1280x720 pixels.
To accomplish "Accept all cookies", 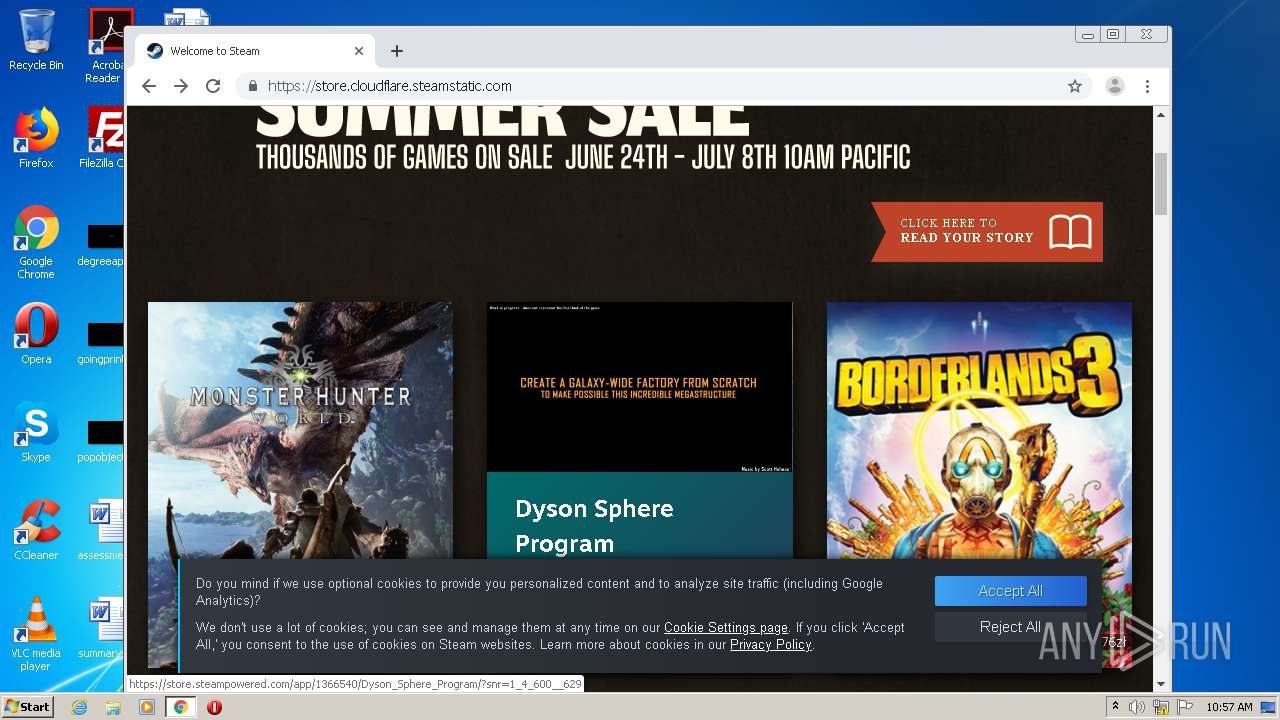I will [1010, 591].
